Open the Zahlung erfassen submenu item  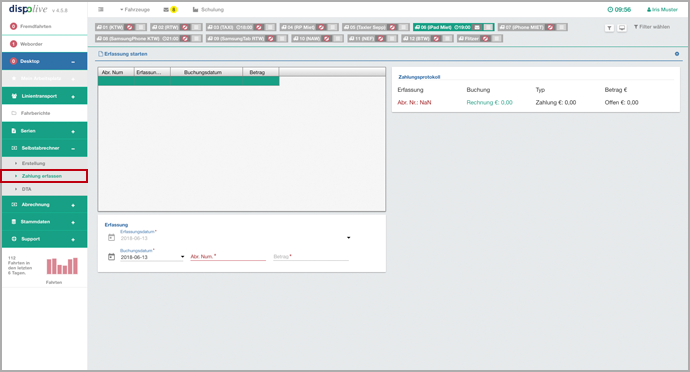point(44,176)
